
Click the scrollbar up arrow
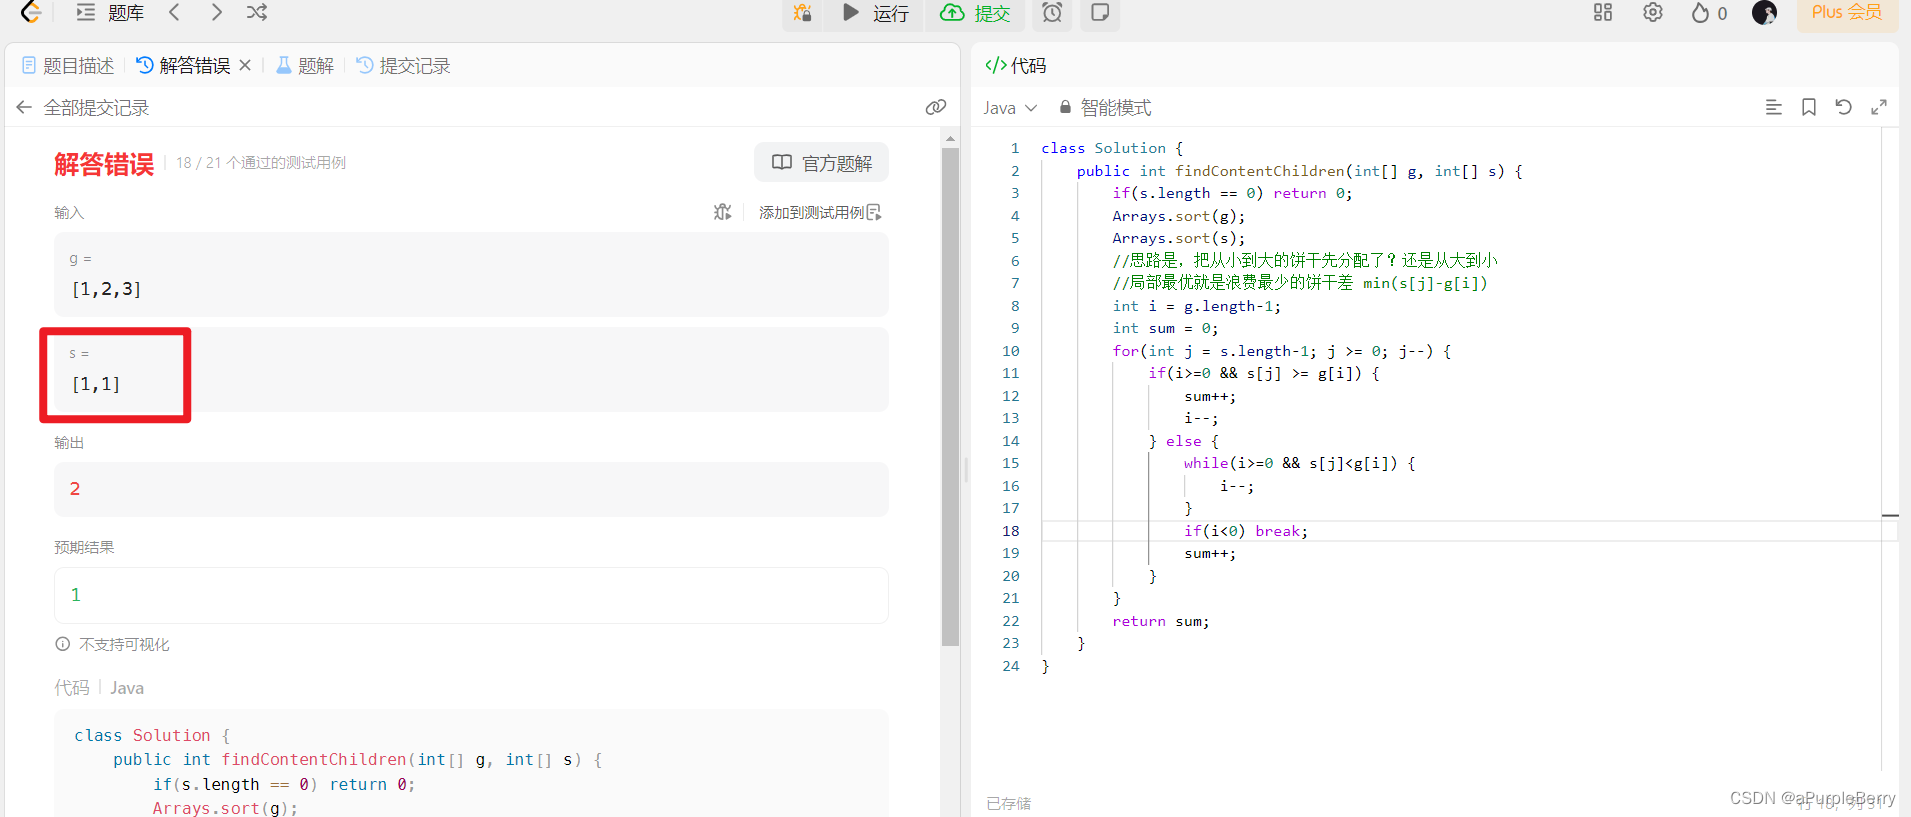(950, 138)
